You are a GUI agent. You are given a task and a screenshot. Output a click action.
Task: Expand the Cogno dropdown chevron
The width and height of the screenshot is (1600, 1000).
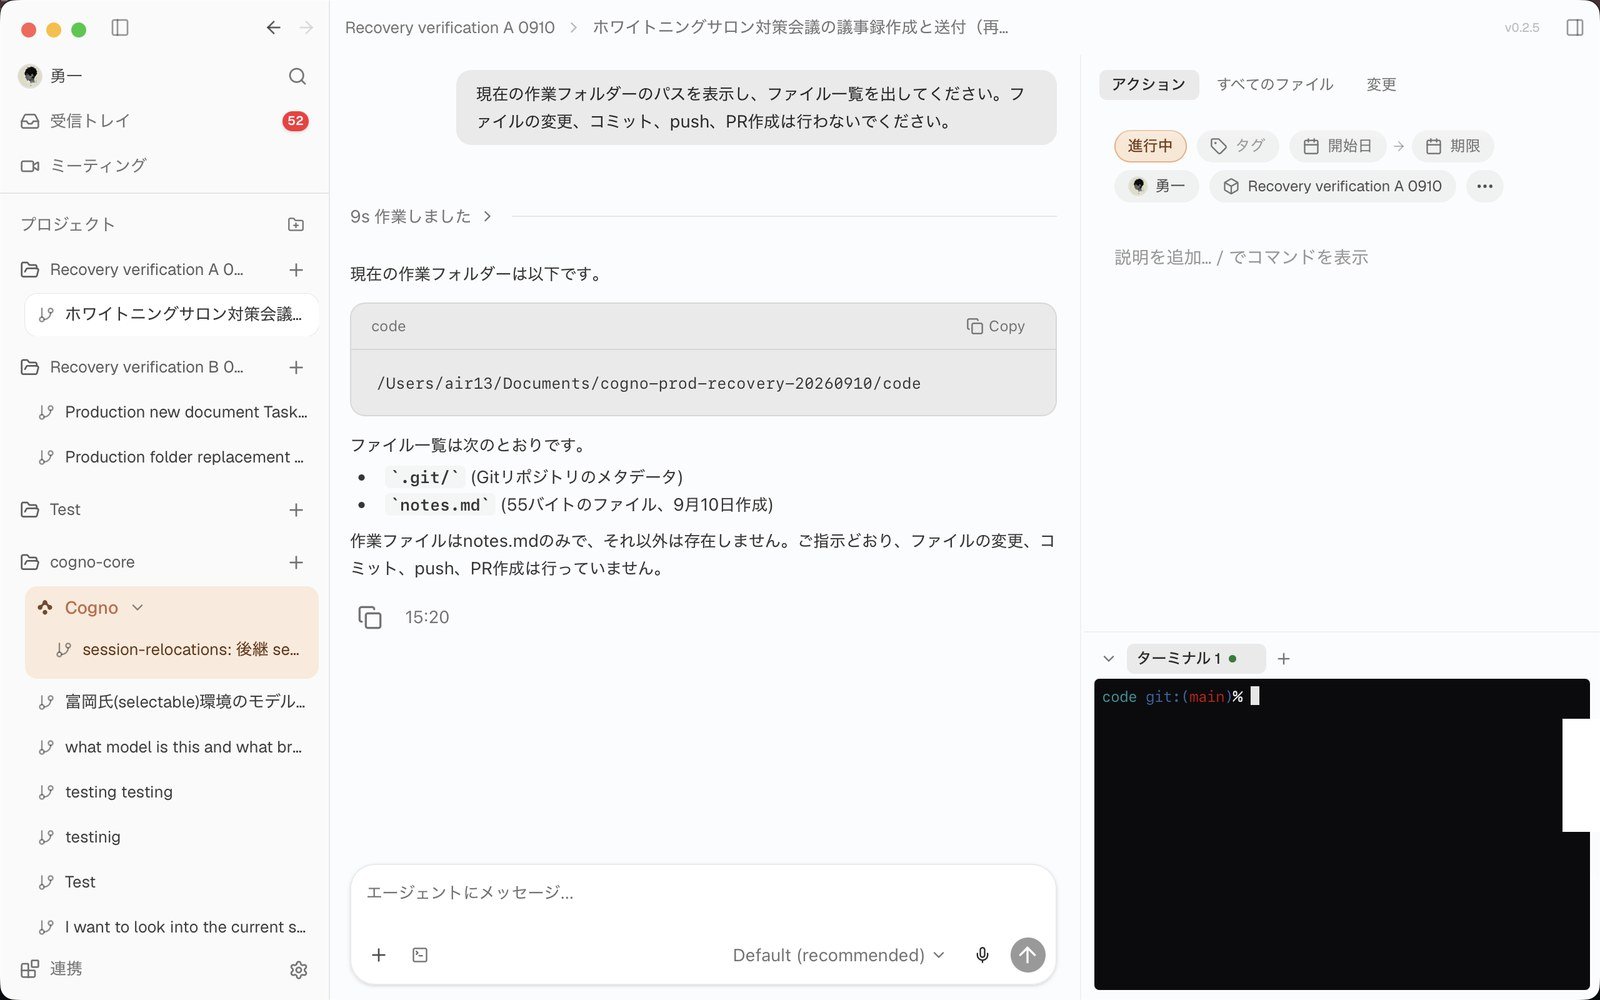138,608
